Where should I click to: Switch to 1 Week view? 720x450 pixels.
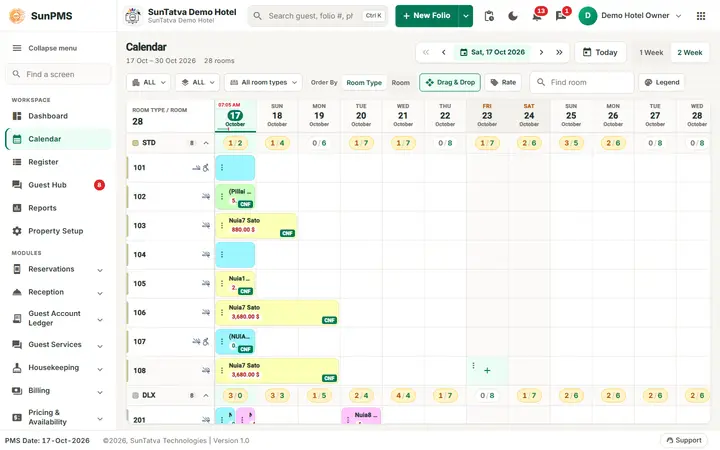[651, 53]
